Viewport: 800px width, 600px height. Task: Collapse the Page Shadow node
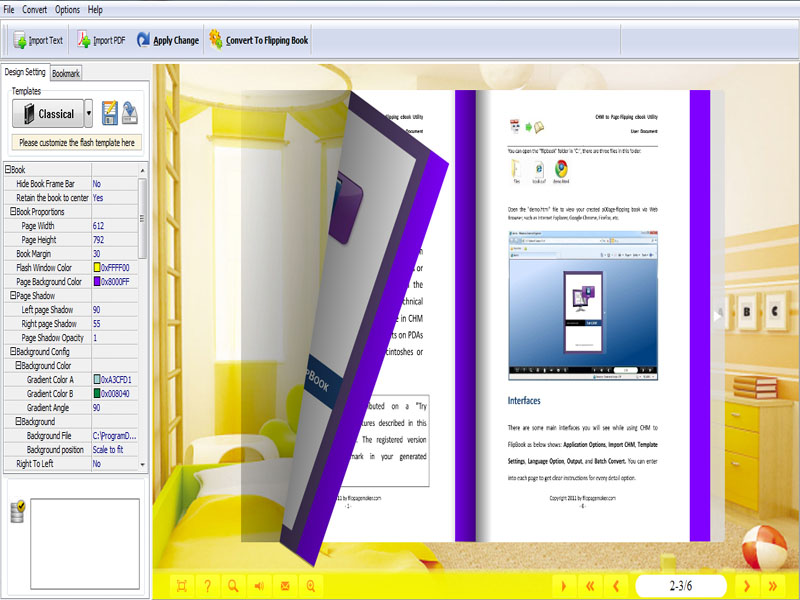(13, 295)
